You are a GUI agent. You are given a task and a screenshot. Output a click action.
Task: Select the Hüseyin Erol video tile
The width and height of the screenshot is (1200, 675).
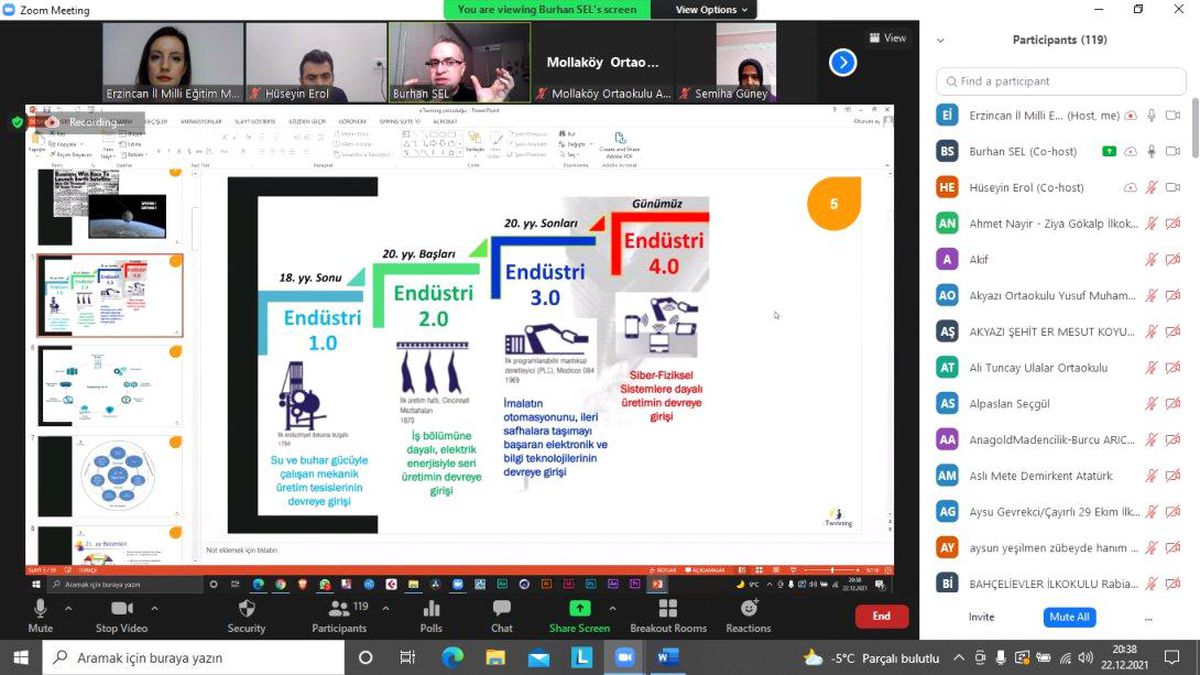pyautogui.click(x=316, y=63)
